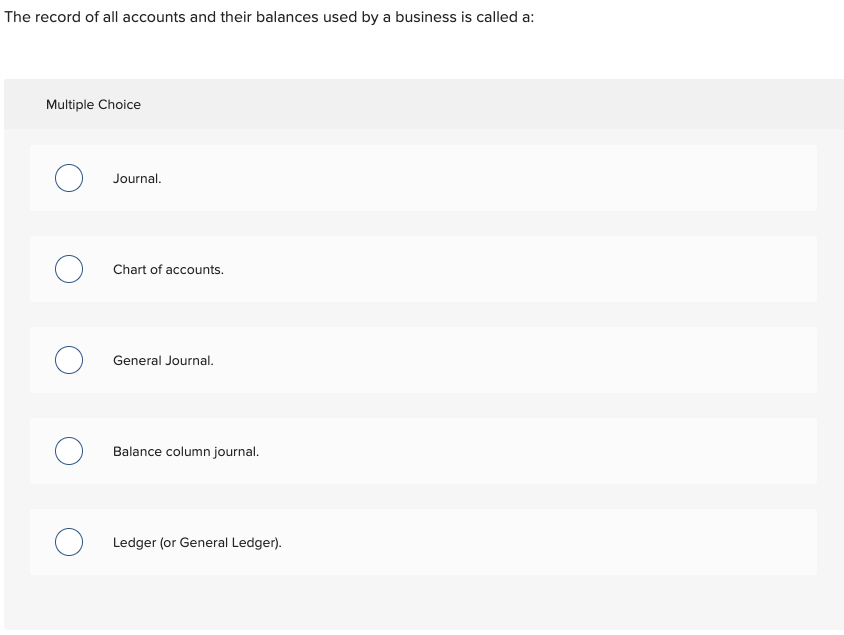The image size is (844, 635).
Task: Click the fifth answer option row
Action: point(422,542)
